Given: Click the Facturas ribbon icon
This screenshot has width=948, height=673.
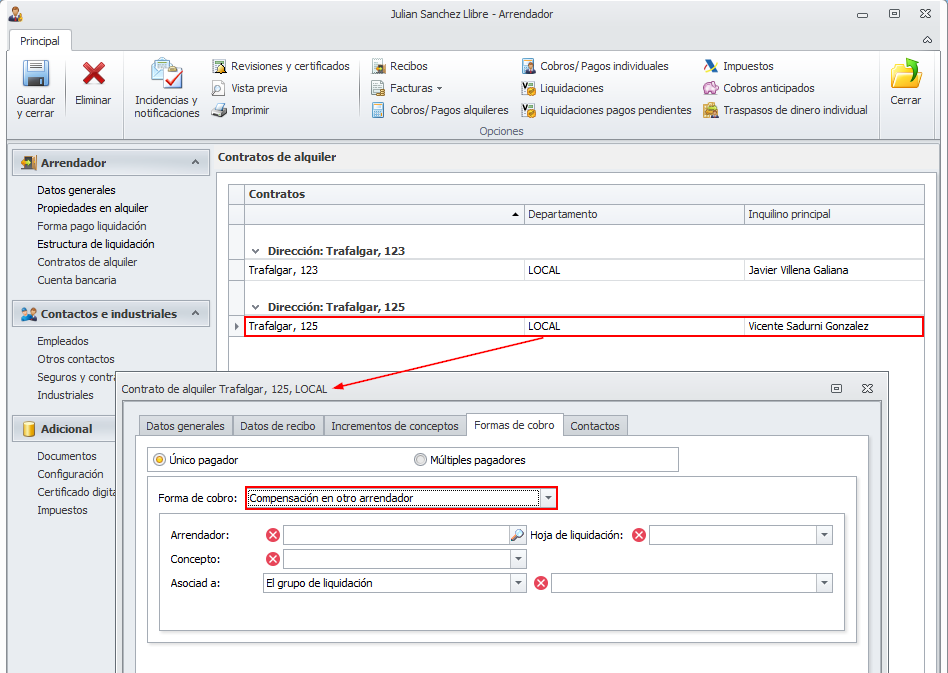Looking at the screenshot, I should pos(378,88).
